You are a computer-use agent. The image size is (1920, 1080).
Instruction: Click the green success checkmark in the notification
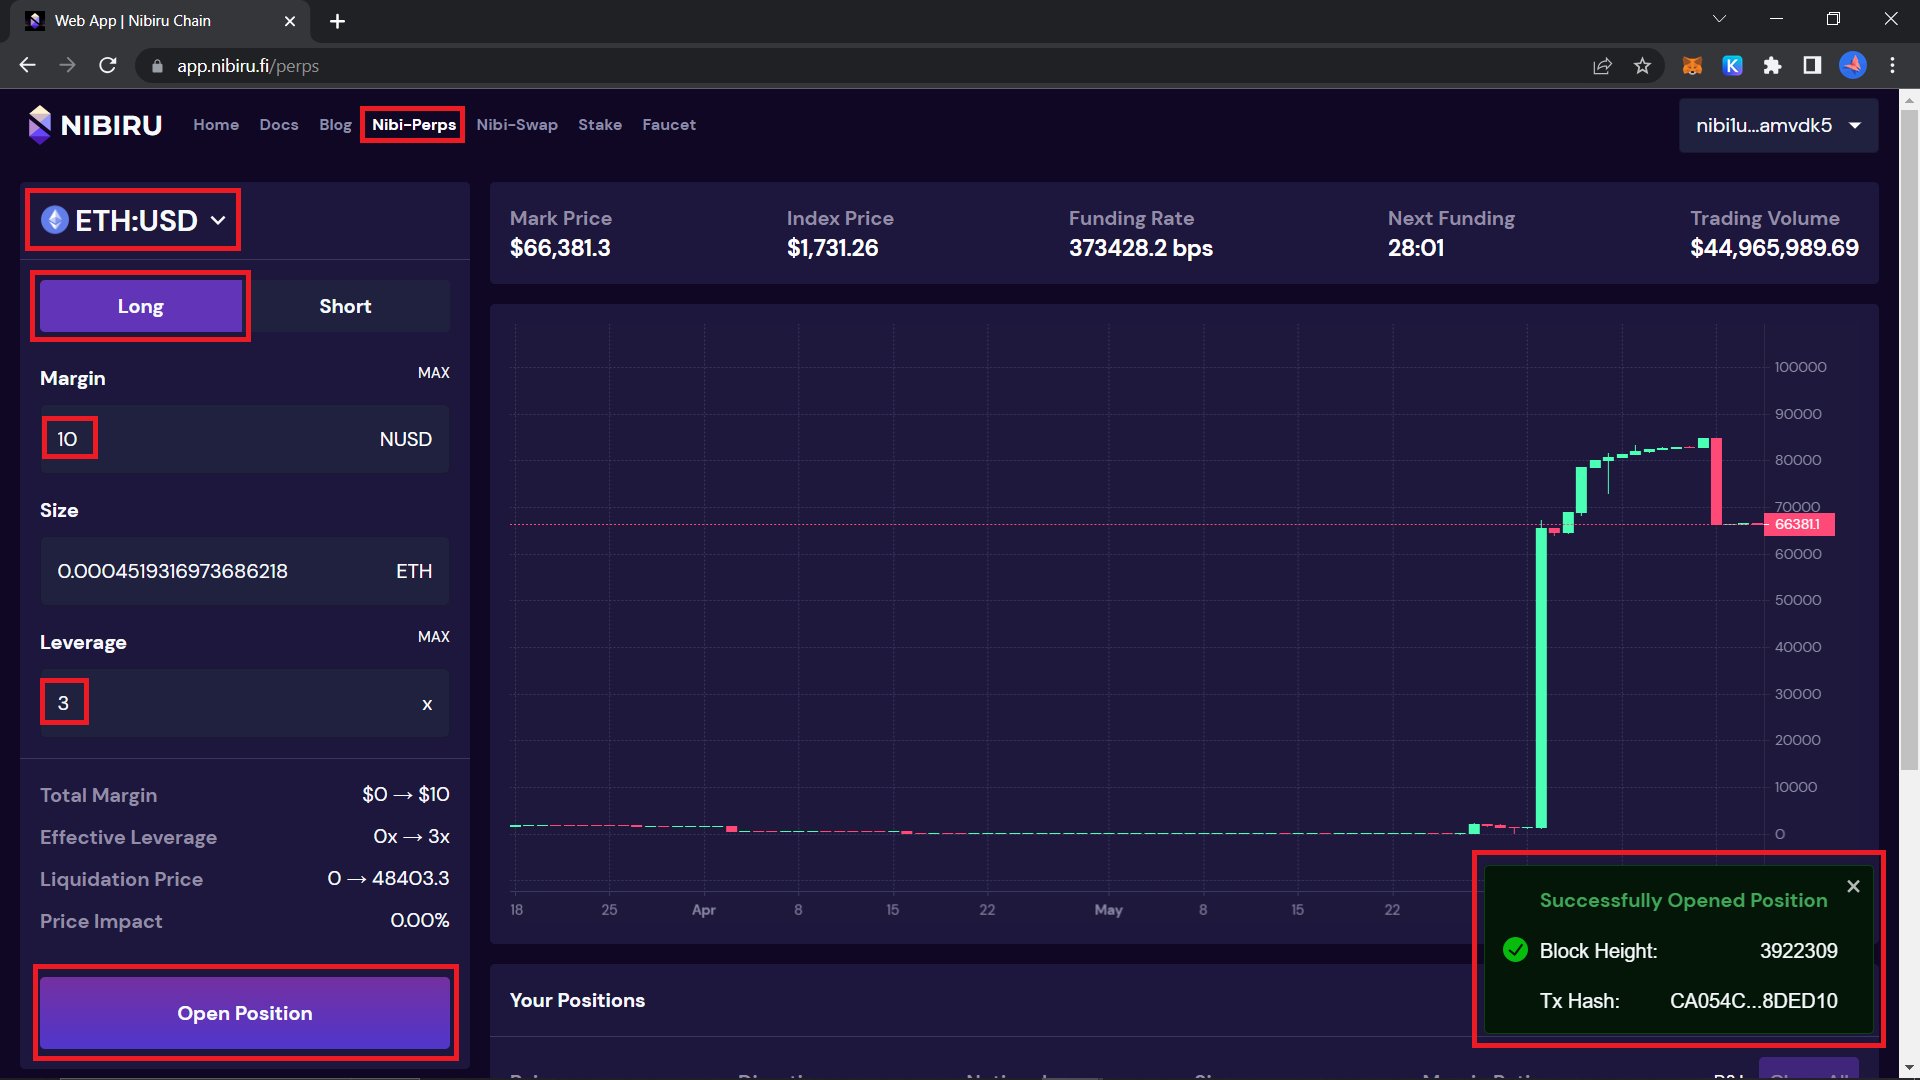(x=1515, y=951)
